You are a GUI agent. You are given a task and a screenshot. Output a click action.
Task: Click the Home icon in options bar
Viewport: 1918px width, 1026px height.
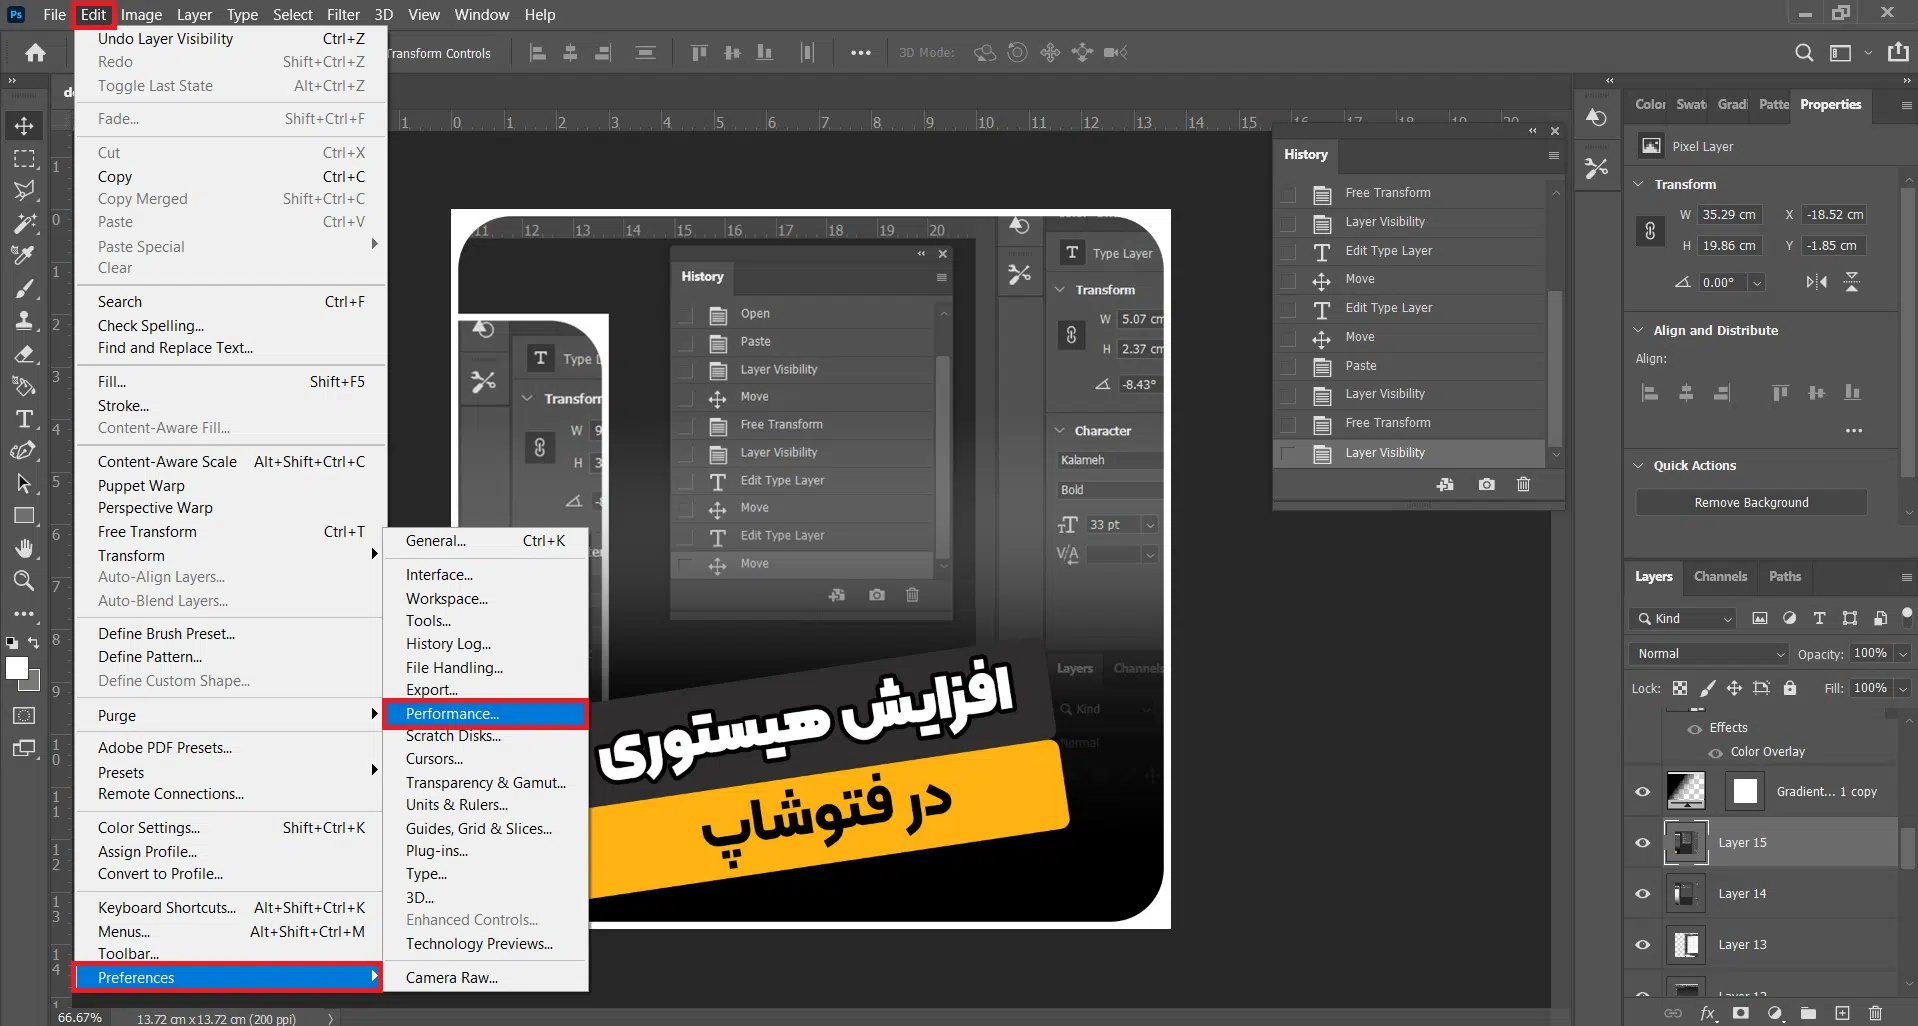click(x=36, y=53)
